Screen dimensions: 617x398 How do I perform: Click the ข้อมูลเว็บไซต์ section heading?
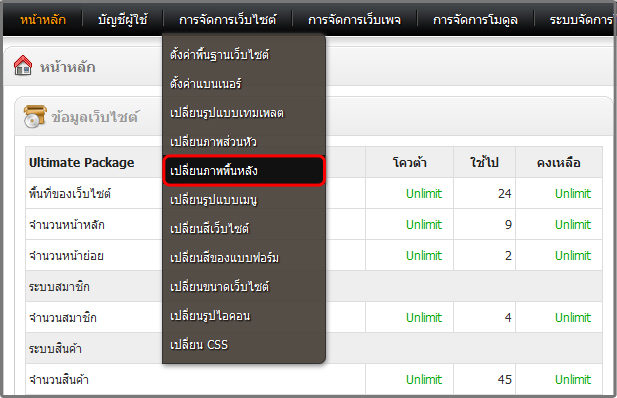click(95, 117)
